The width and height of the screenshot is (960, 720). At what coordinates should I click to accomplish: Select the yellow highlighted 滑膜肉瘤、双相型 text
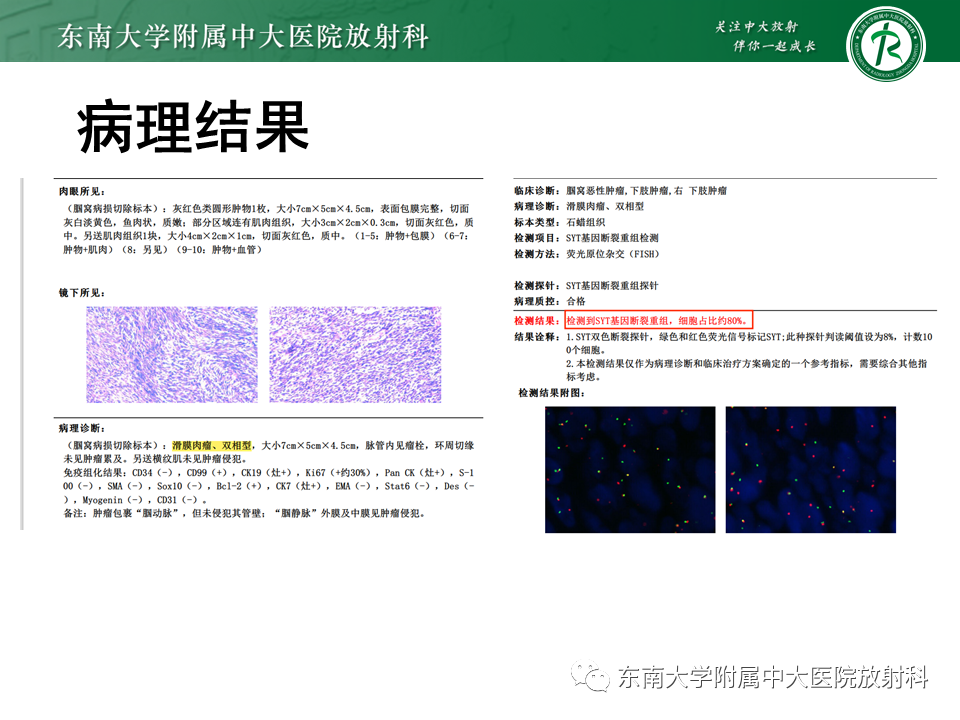coord(212,445)
